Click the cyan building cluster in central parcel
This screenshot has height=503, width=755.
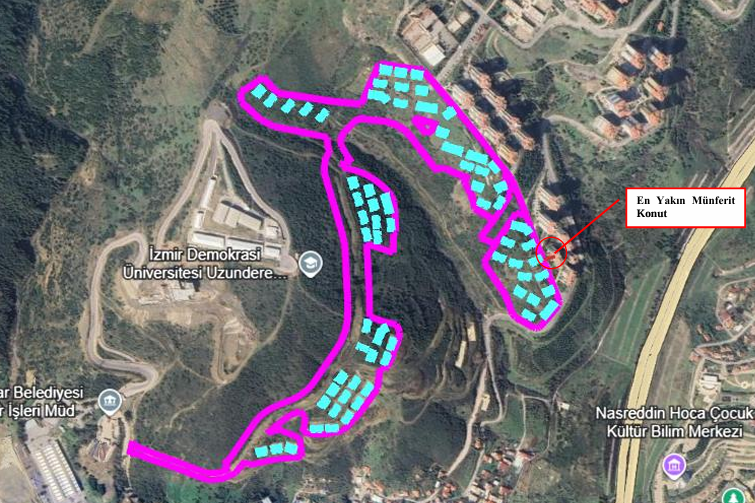coord(372,210)
